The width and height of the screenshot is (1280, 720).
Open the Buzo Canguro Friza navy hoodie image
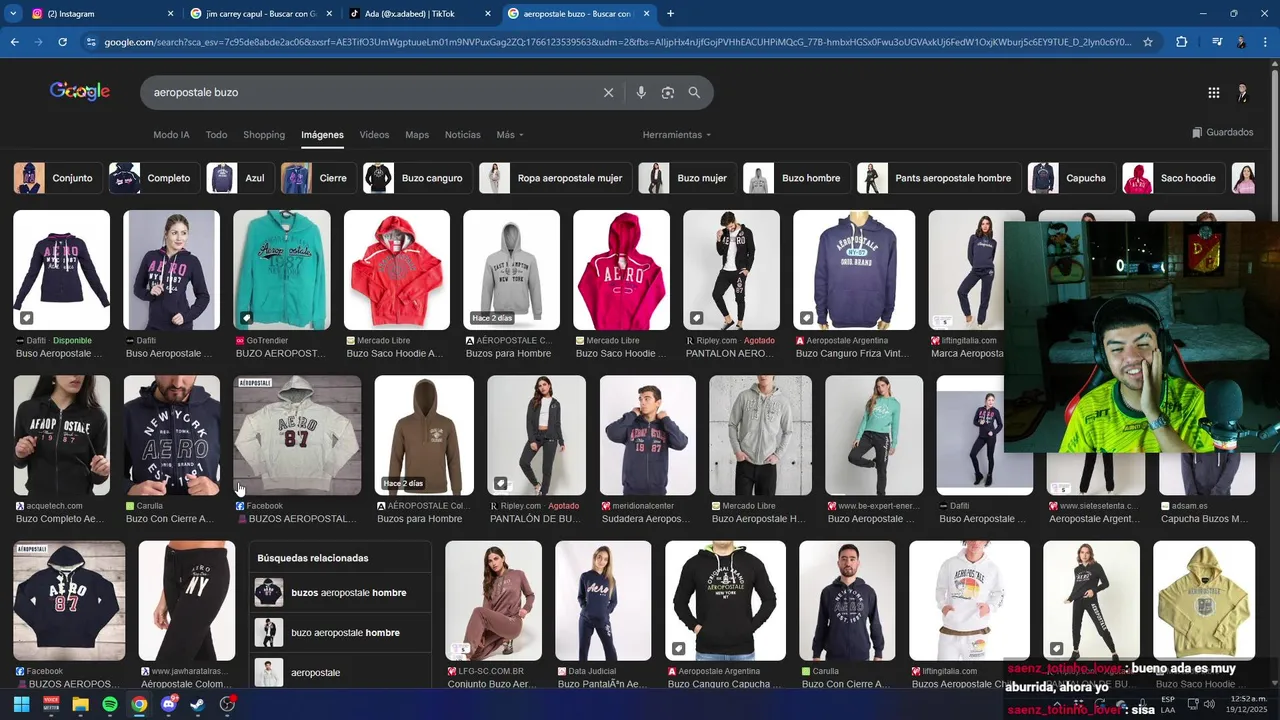[854, 270]
